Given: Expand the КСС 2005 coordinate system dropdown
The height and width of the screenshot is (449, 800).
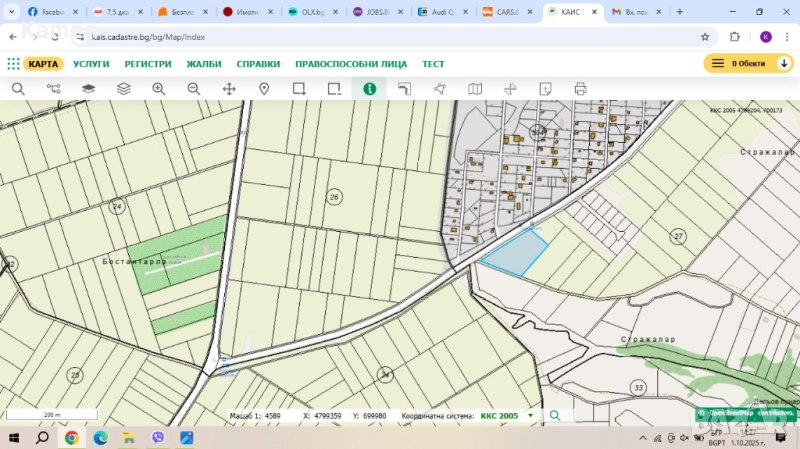Looking at the screenshot, I should click(530, 415).
